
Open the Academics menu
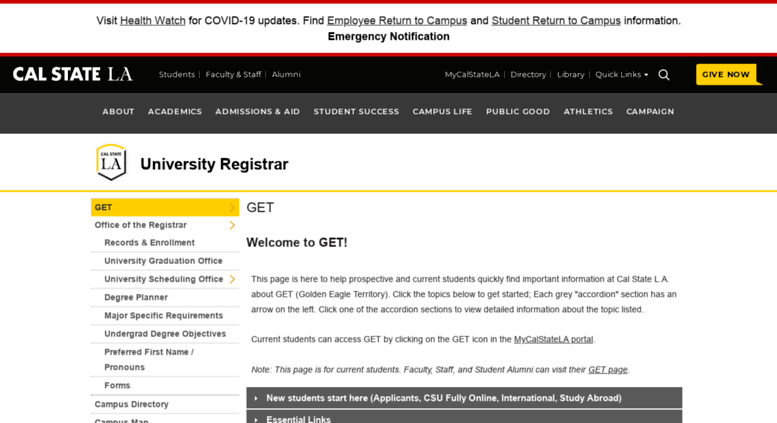click(175, 111)
